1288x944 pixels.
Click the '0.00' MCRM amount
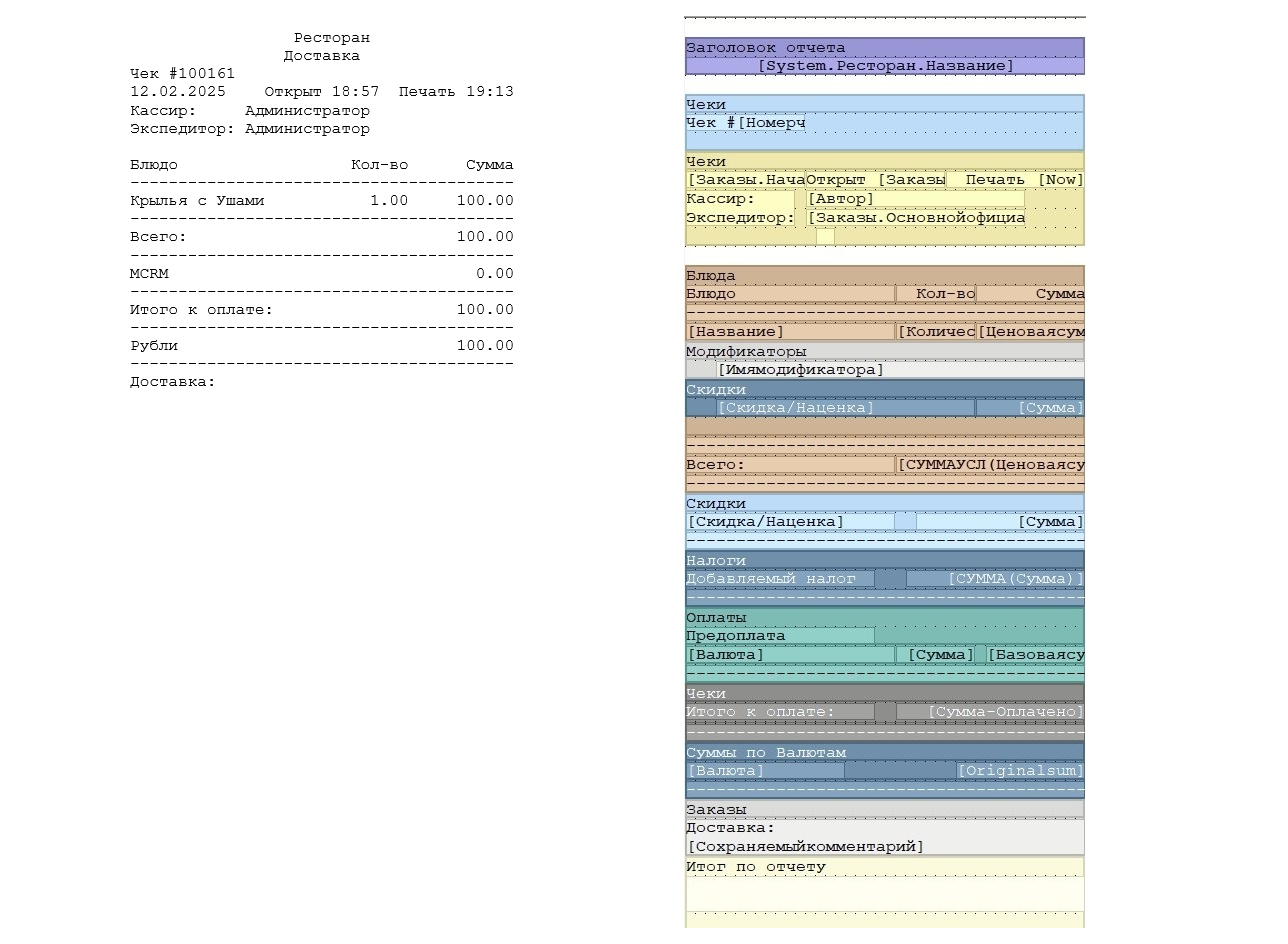495,274
